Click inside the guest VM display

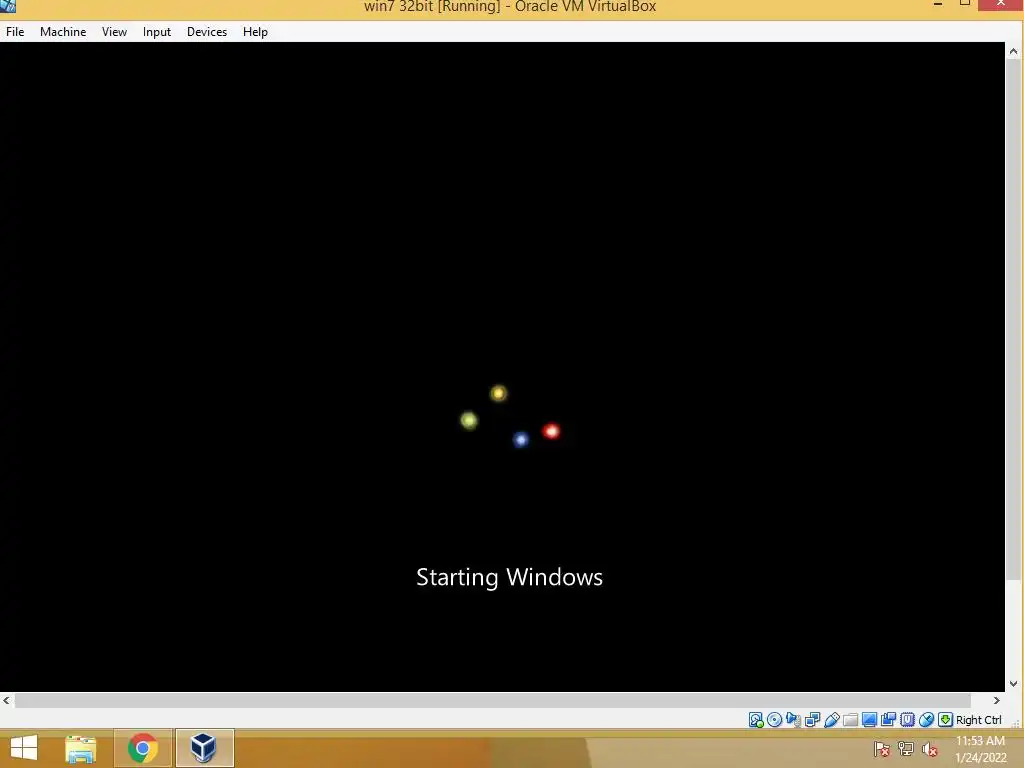(502, 366)
